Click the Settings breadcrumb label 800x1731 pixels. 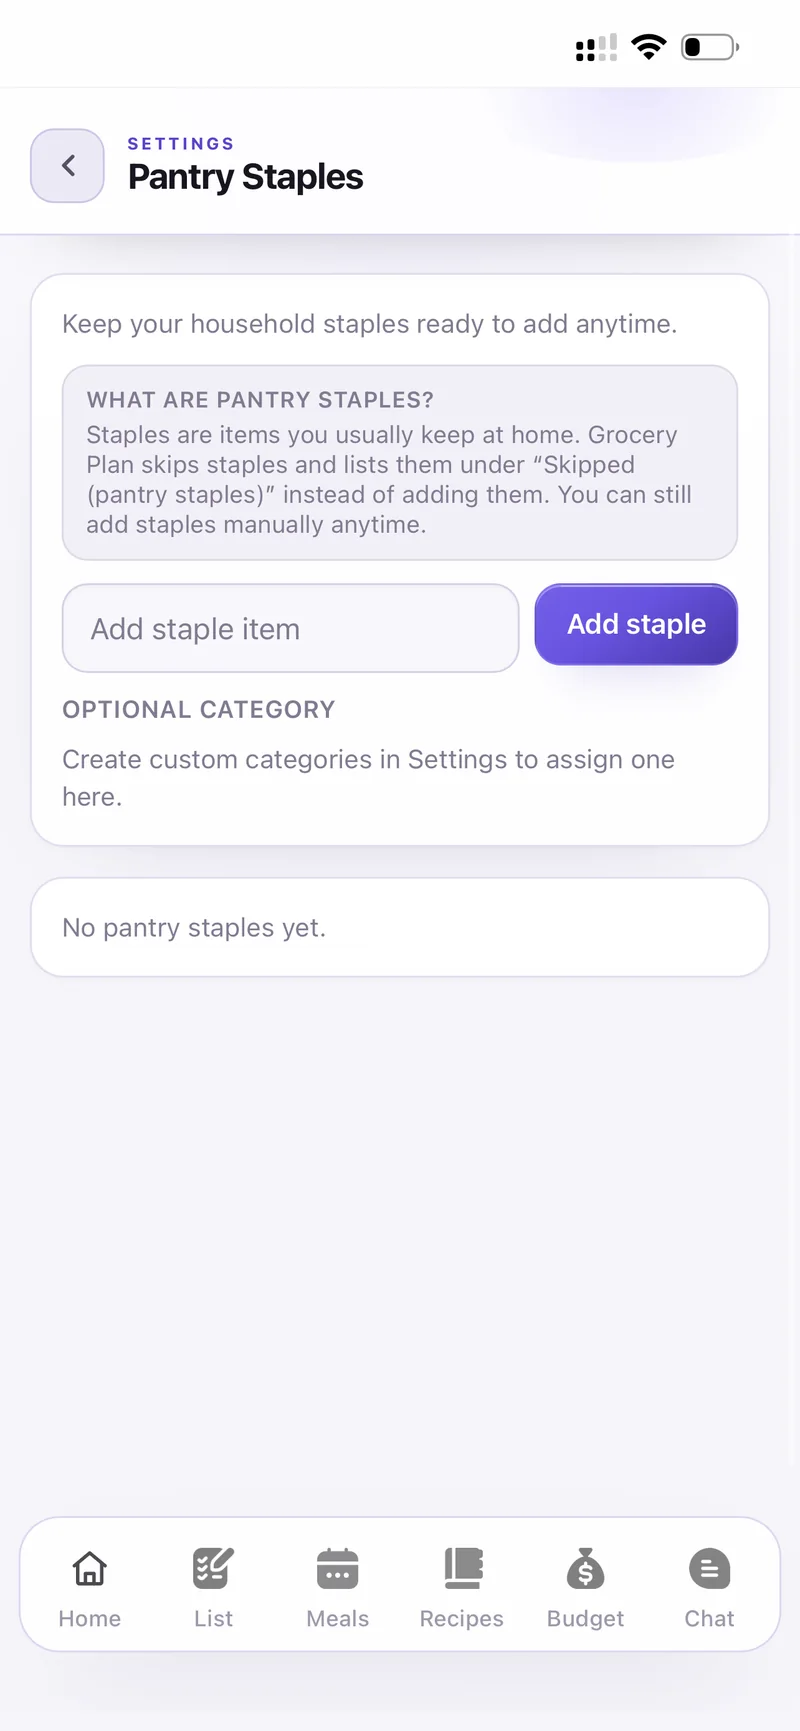pos(181,144)
